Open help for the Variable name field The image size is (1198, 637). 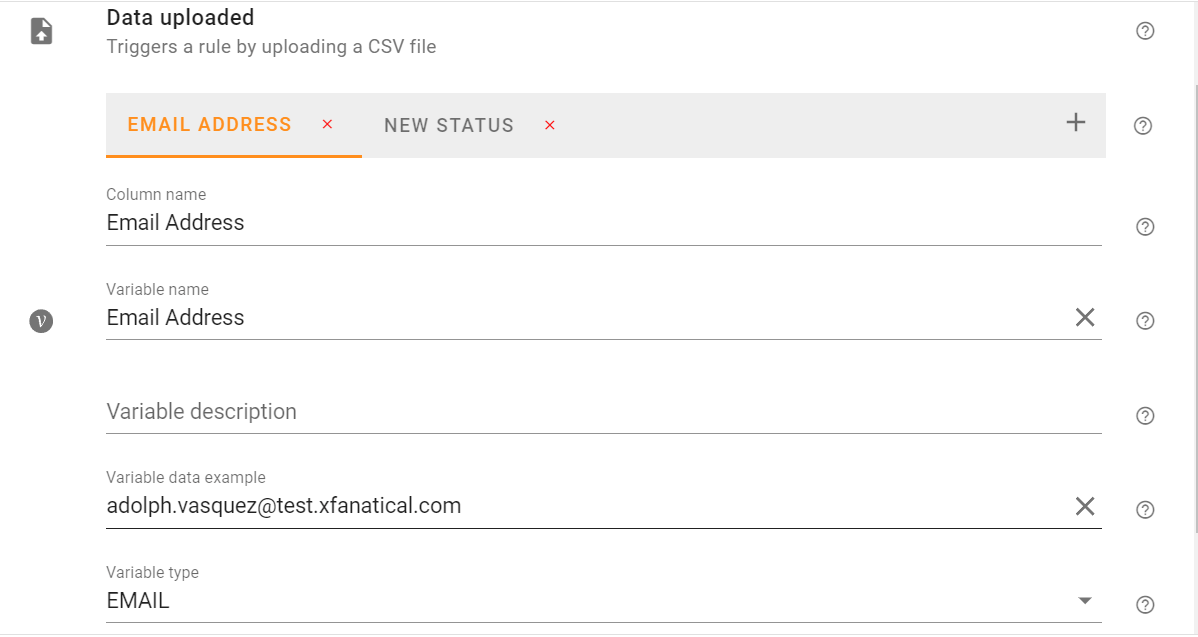point(1144,320)
